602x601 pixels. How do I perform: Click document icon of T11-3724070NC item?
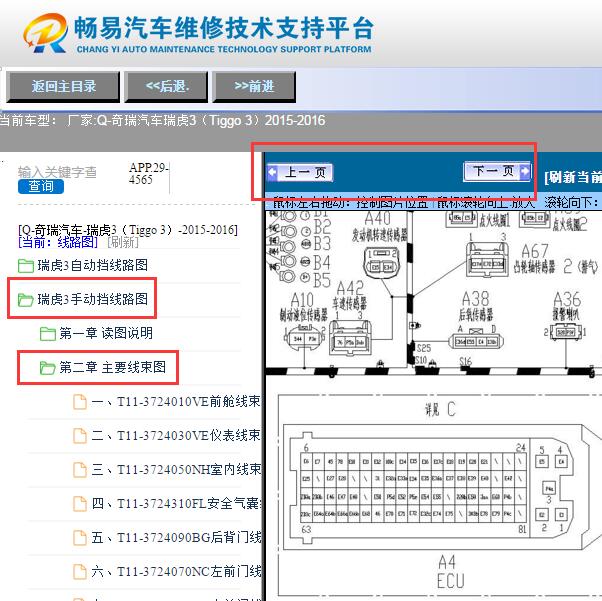pos(79,572)
